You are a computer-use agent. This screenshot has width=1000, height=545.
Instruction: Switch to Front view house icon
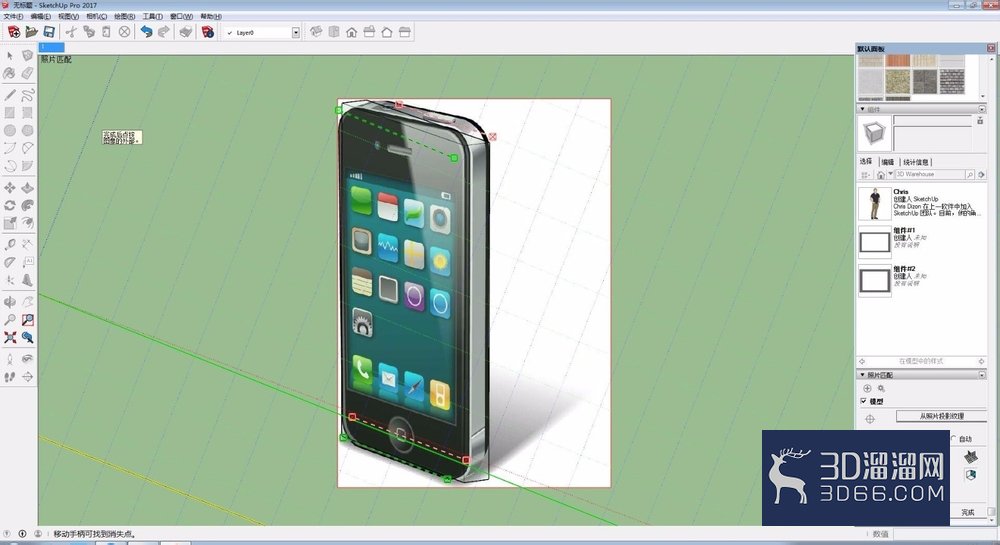tap(351, 32)
